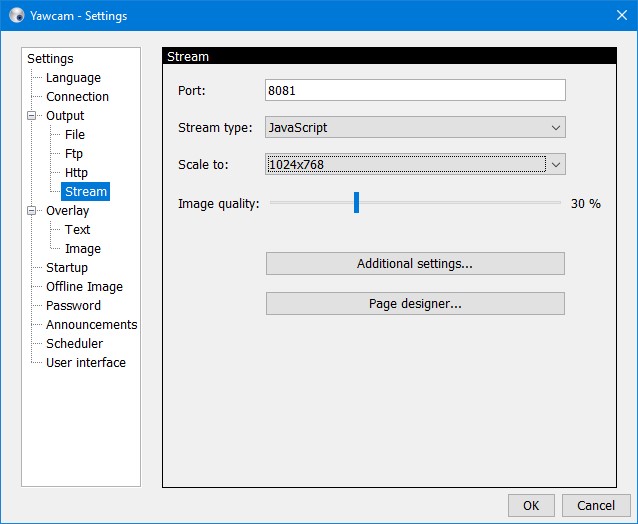The height and width of the screenshot is (524, 638).
Task: Click the Port: label
Action: [192, 90]
